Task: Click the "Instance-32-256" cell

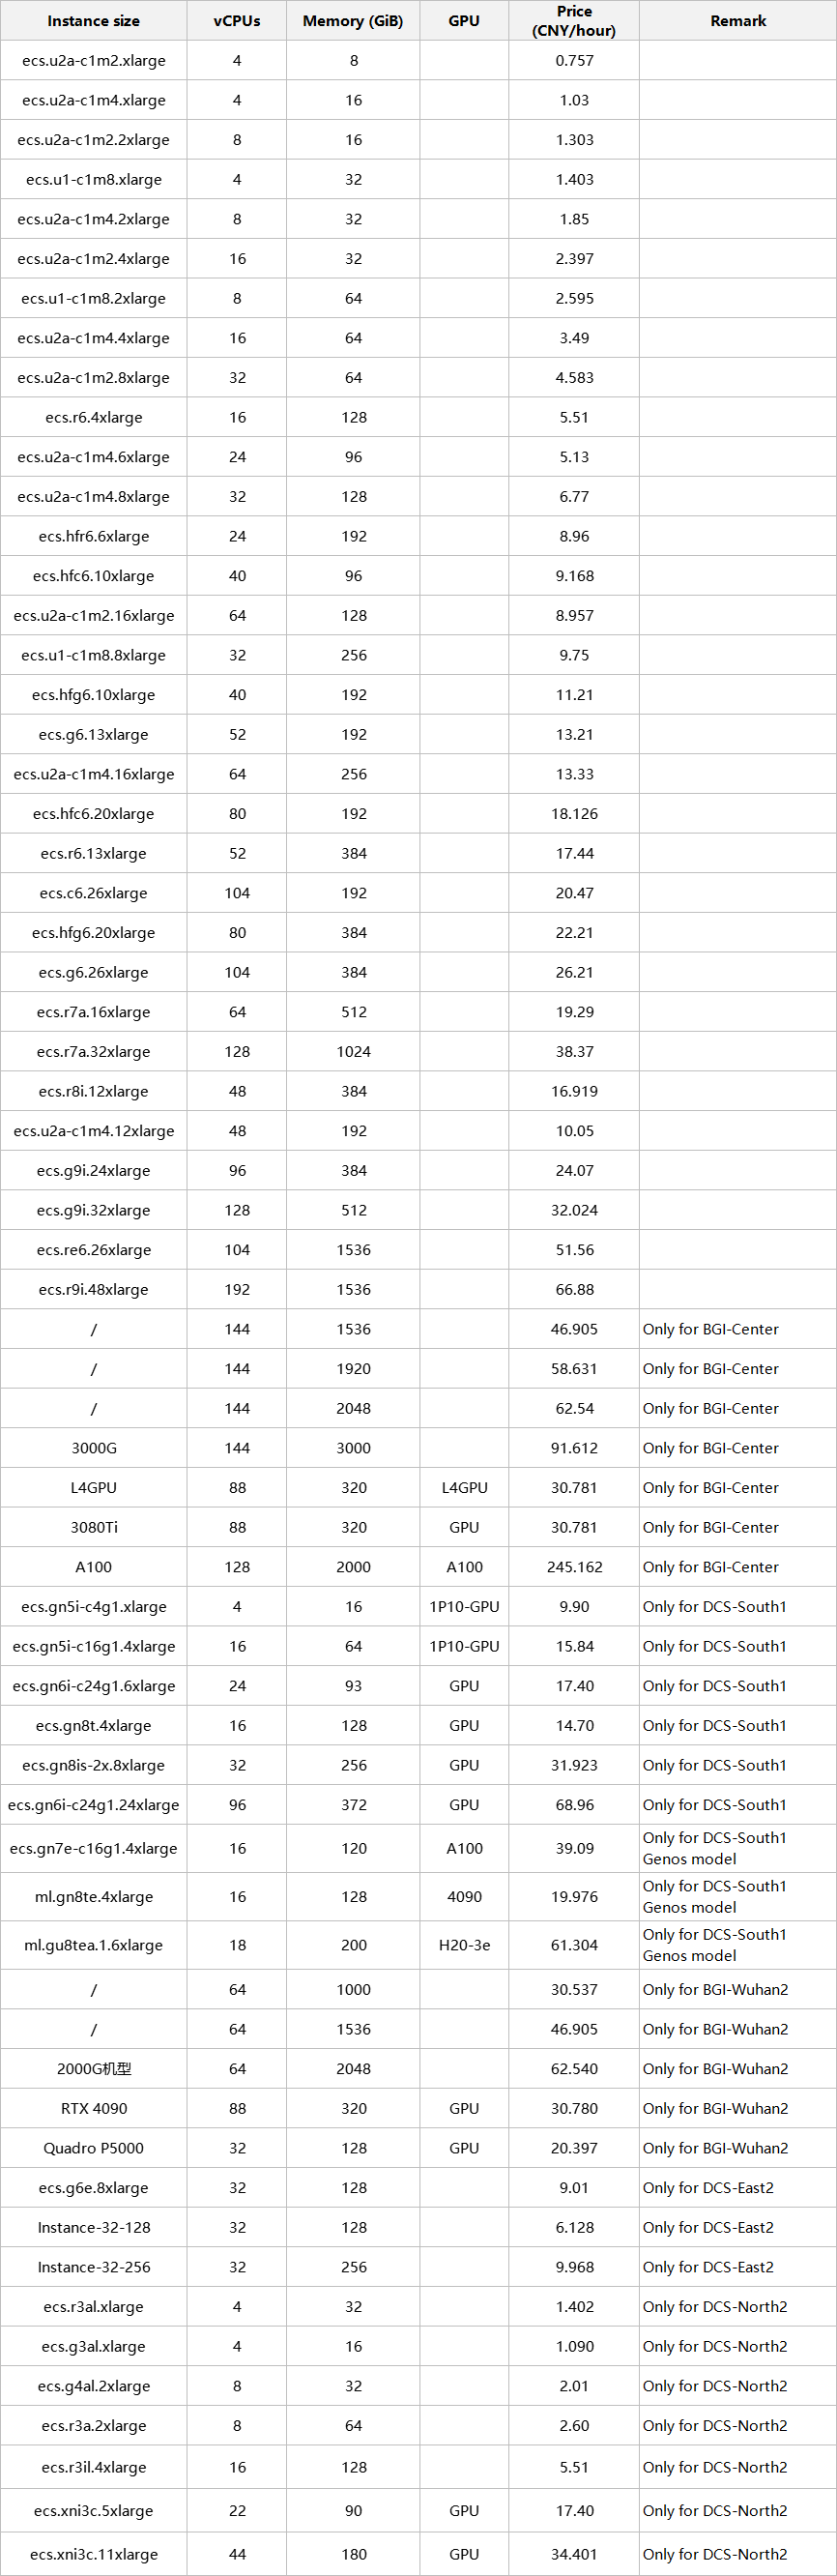Action: (x=93, y=2267)
